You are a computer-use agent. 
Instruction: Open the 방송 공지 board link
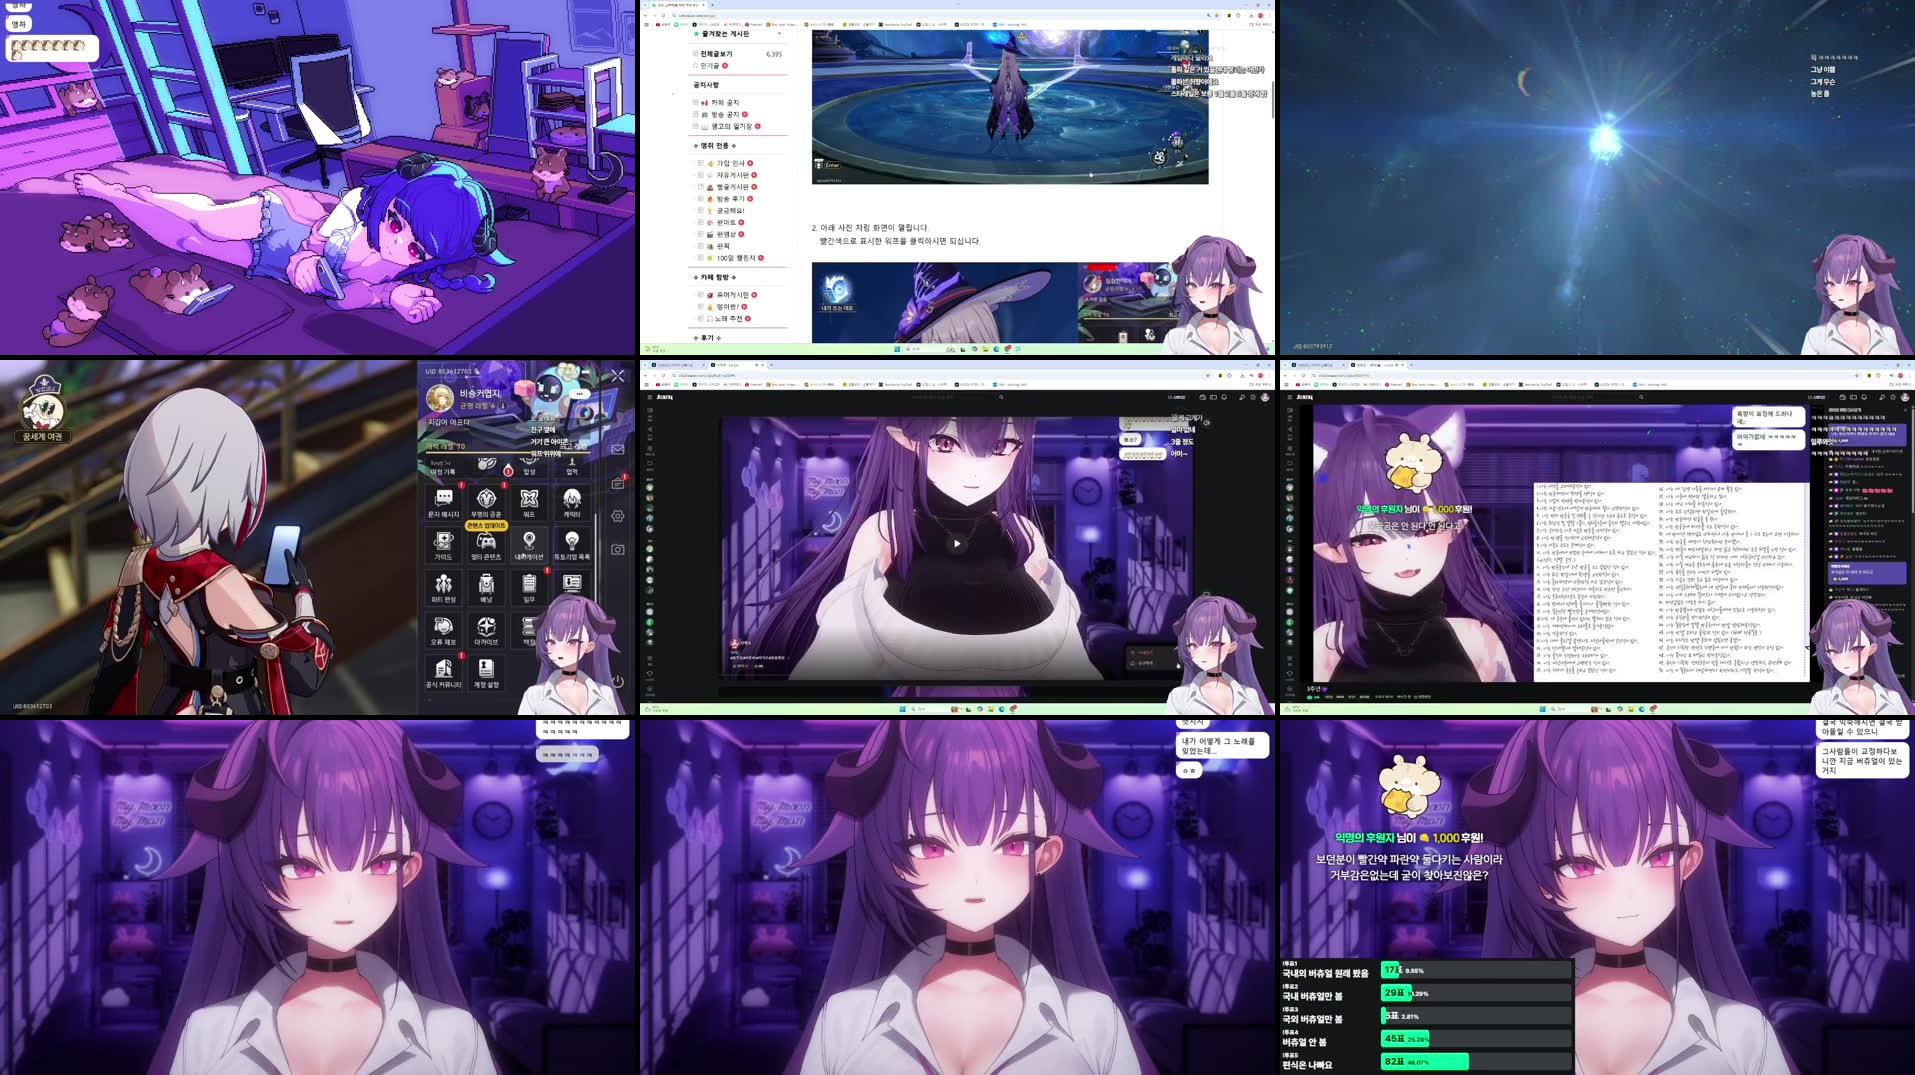coord(726,115)
